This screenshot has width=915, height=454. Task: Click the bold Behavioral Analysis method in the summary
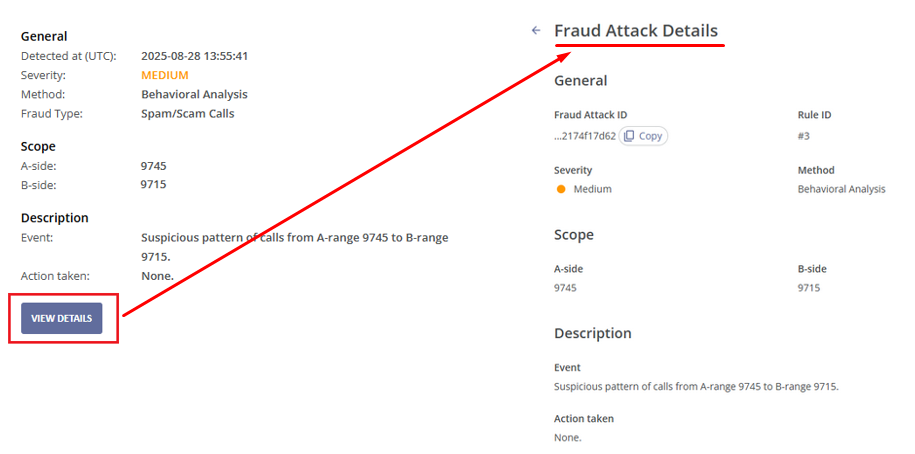(194, 95)
